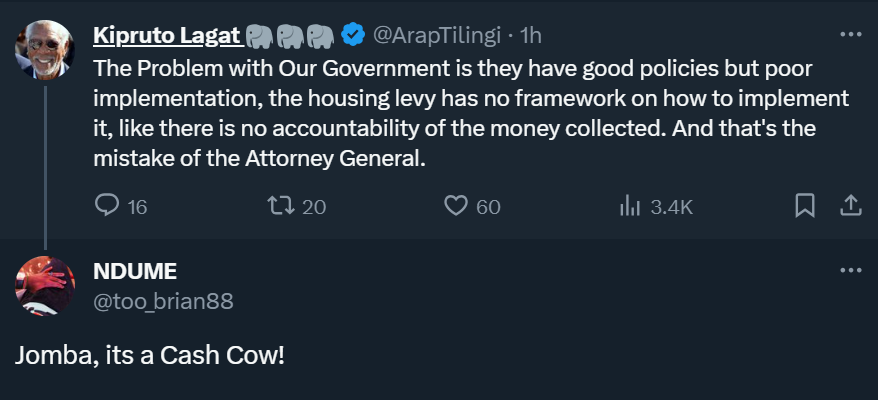Open the reply "Jomba, its a Cash Cow!"
This screenshot has height=400, width=878.
[x=150, y=355]
